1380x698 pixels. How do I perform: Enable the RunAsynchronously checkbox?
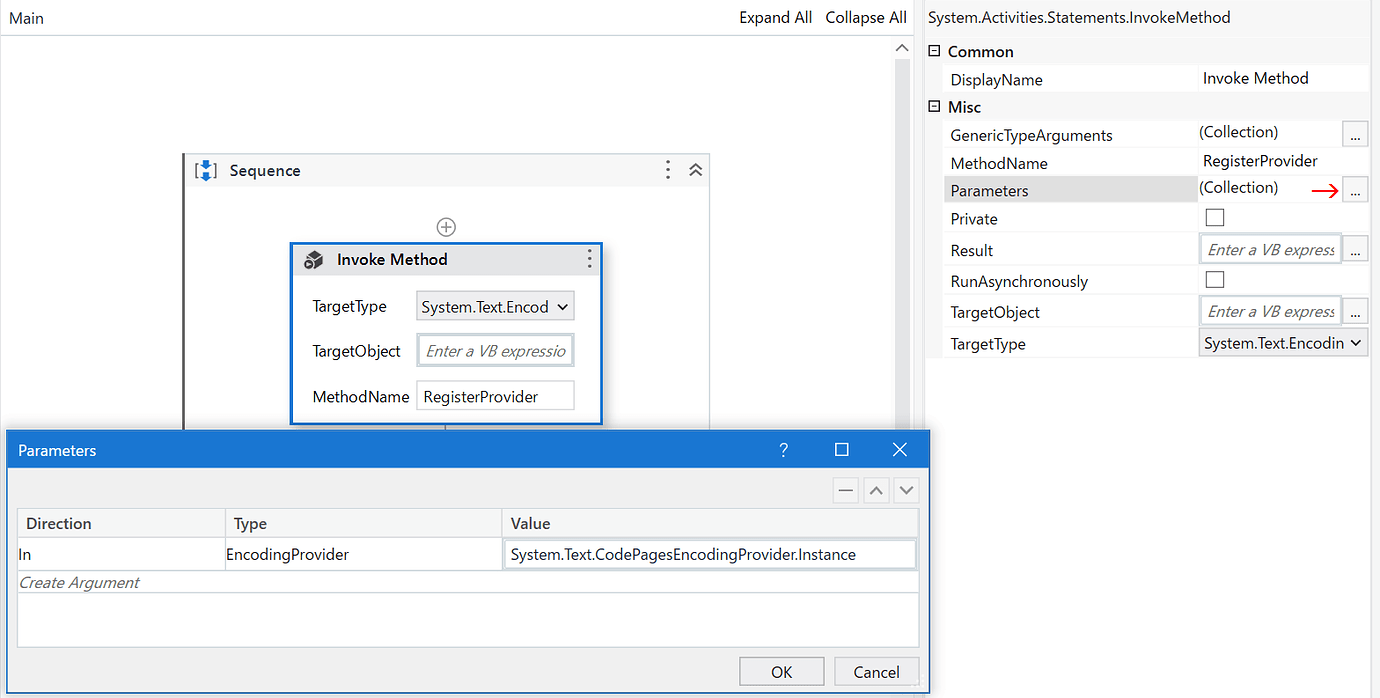1214,279
